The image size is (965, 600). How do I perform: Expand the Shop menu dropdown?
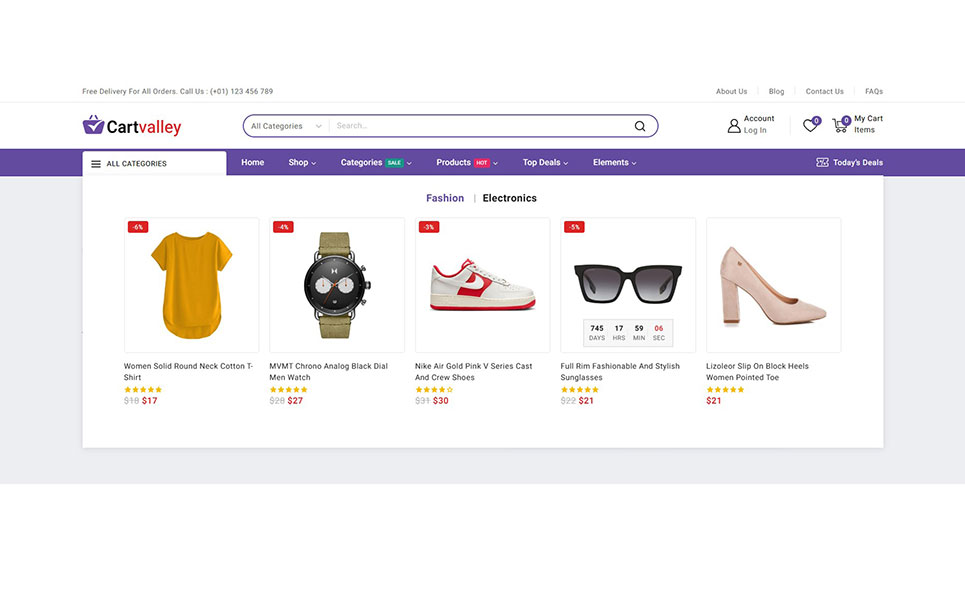point(302,163)
